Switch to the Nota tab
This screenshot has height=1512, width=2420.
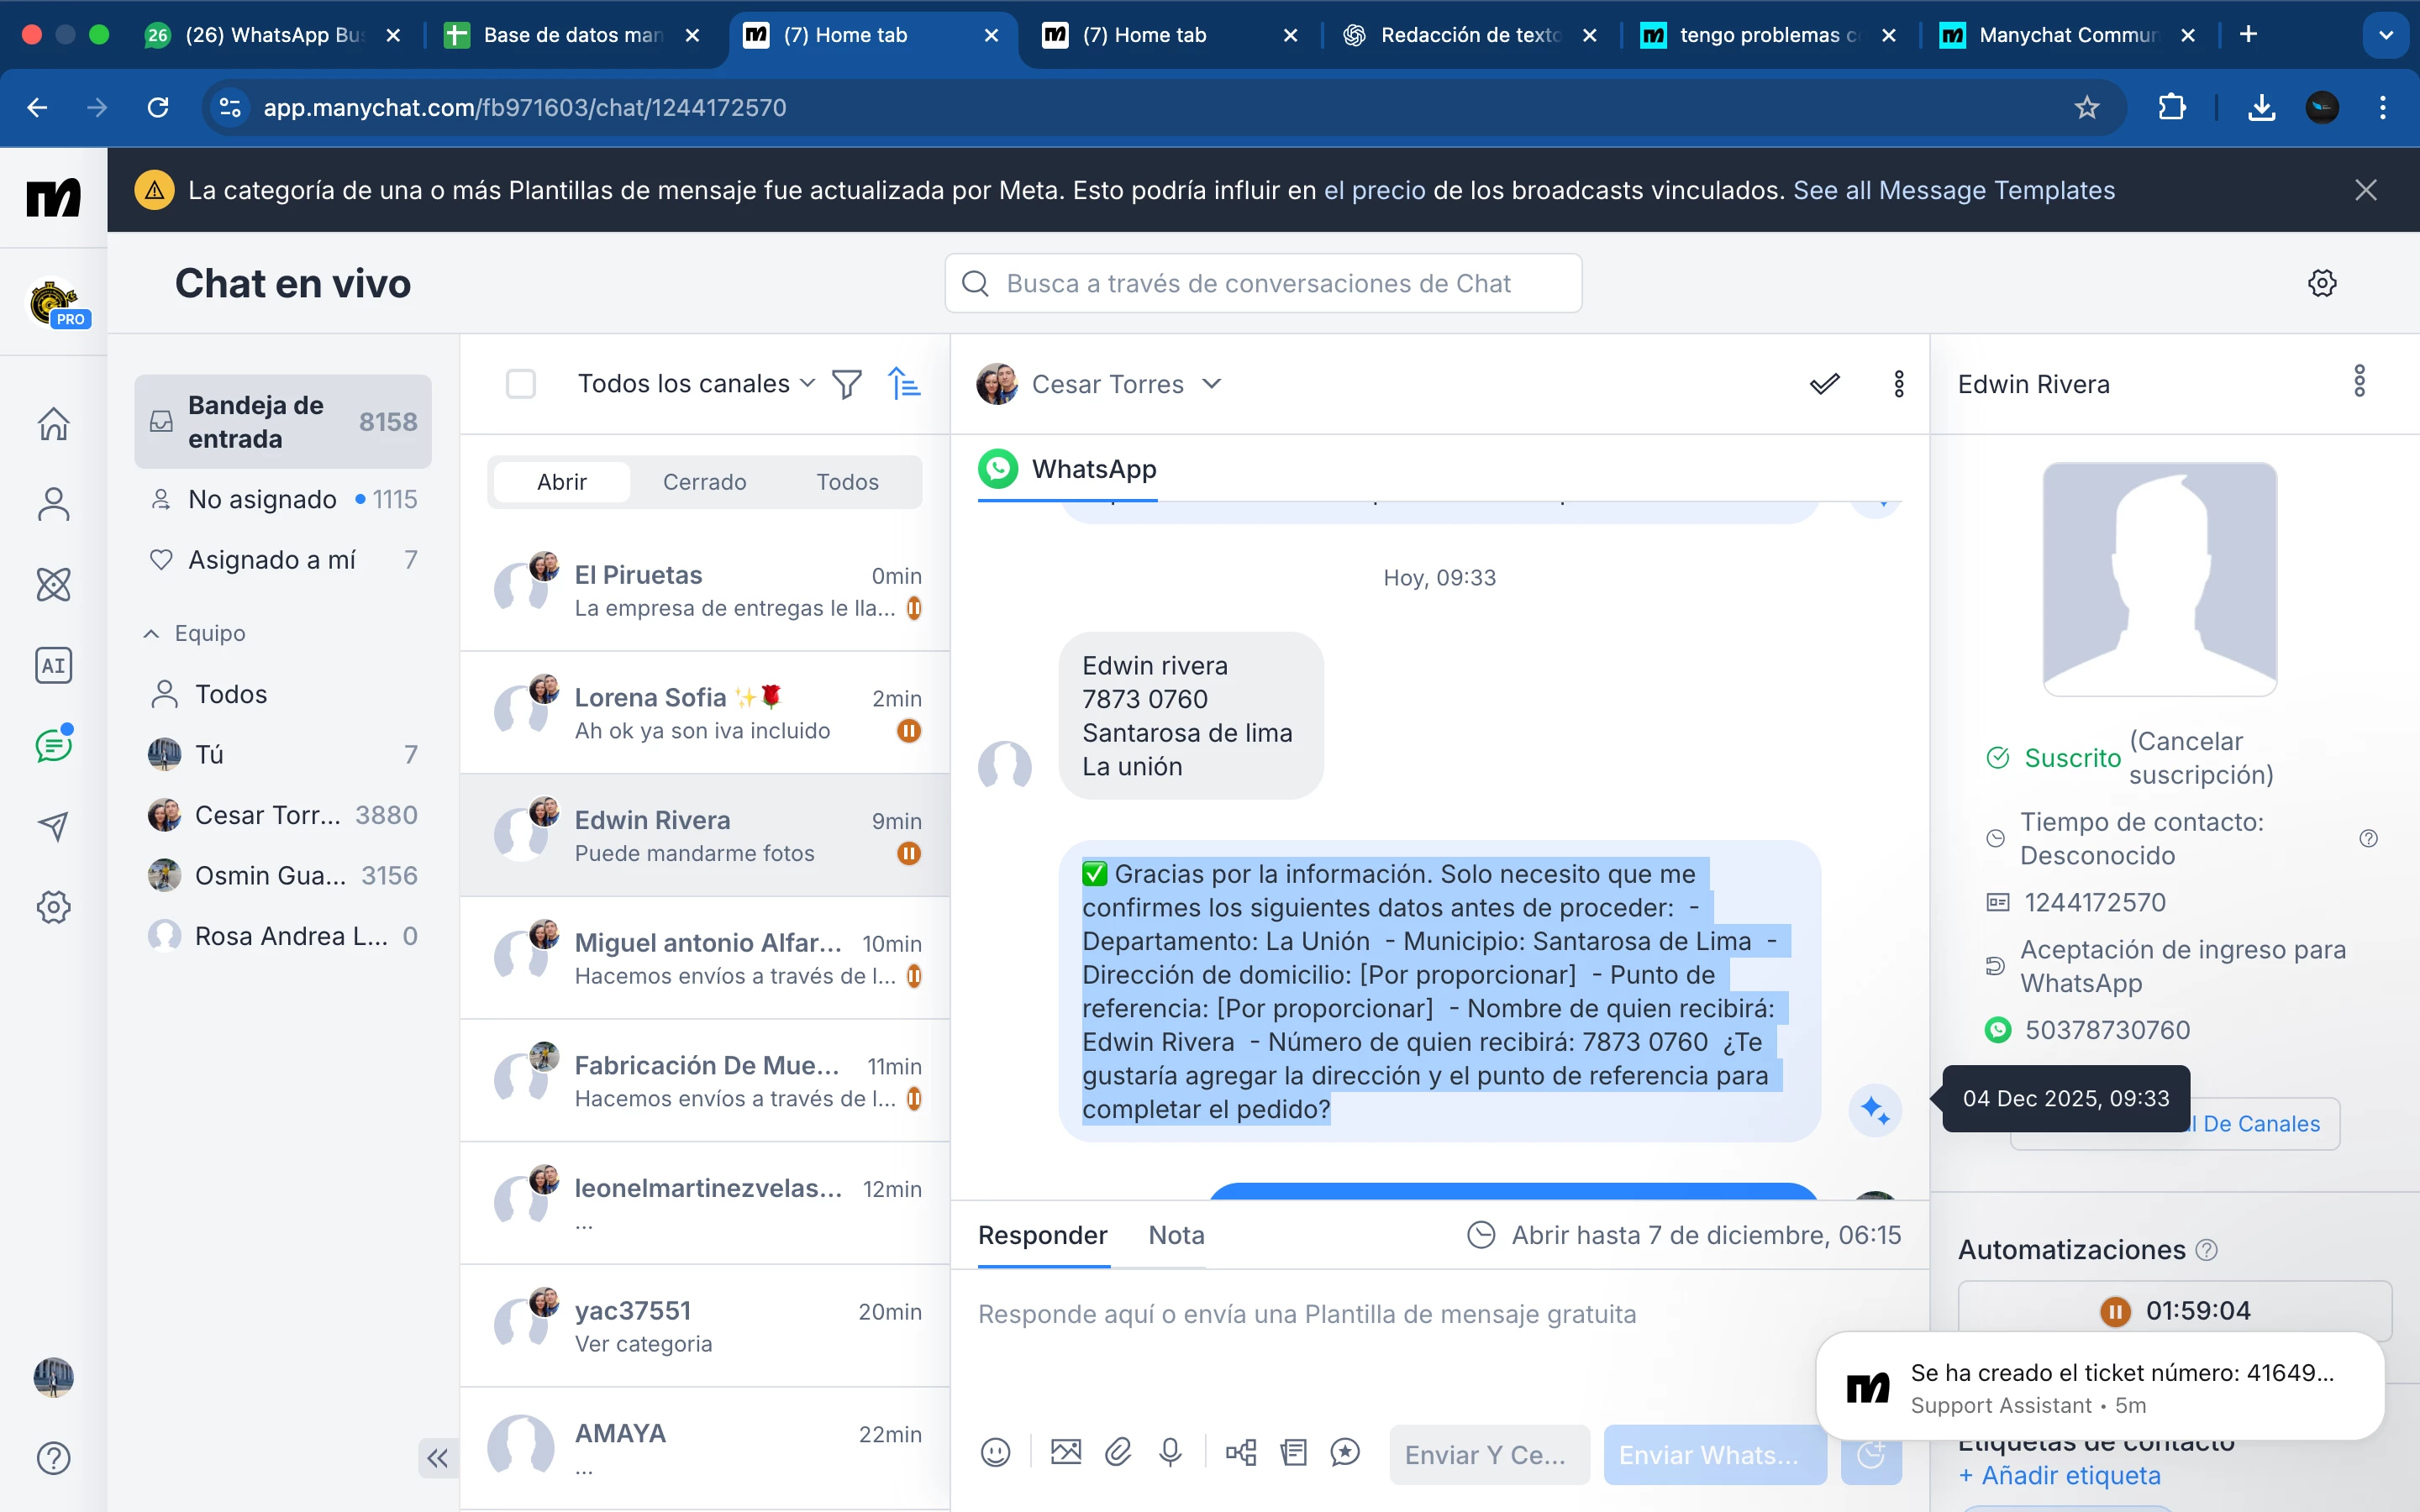coord(1176,1235)
